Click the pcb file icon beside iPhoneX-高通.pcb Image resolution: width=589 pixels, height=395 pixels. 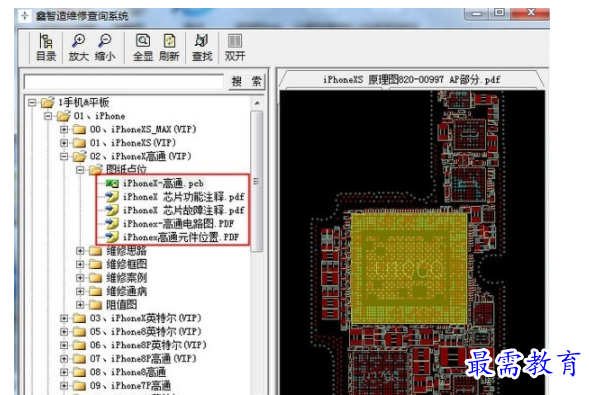coord(112,184)
